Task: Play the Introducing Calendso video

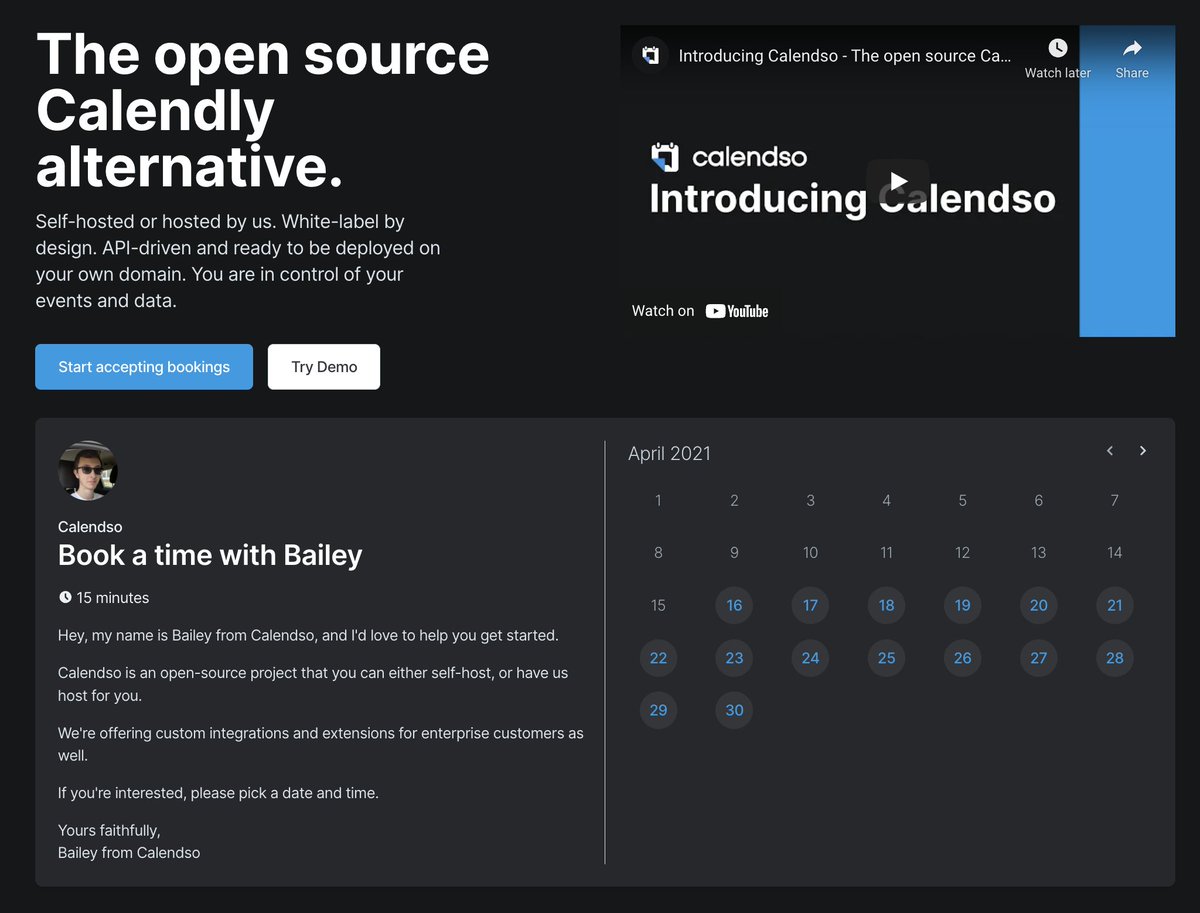Action: pos(898,181)
